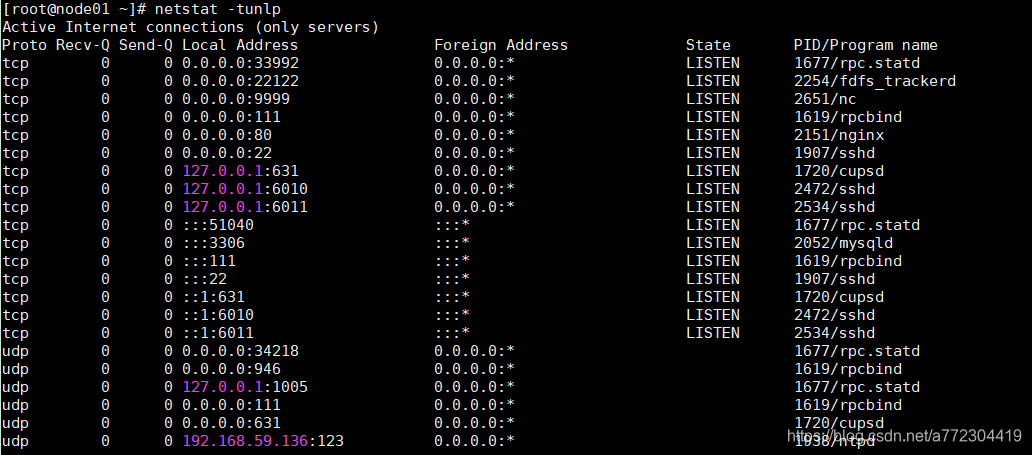Viewport: 1032px width, 455px height.
Task: Click the loopback address ::1:6010
Action: (x=218, y=315)
